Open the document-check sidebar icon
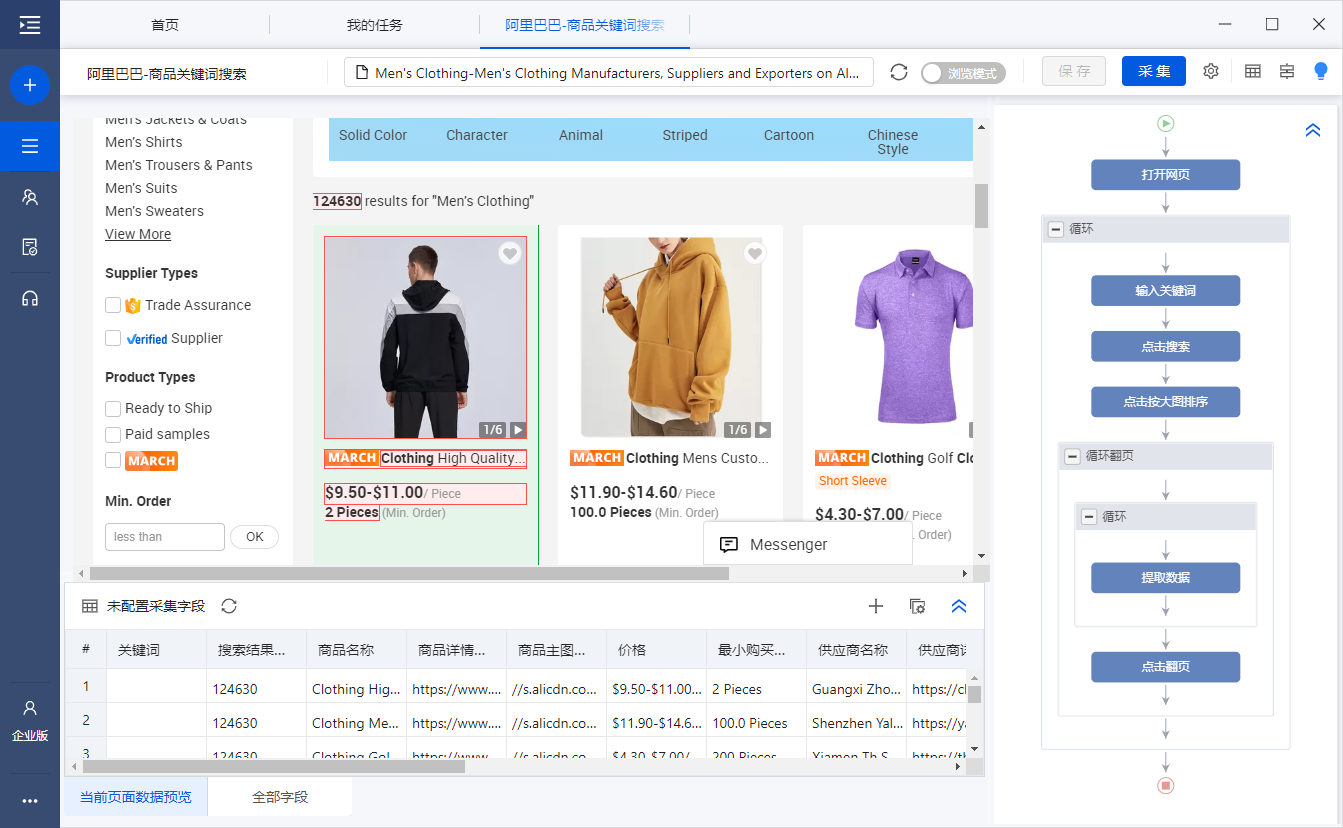Screen dimensions: 1343x828 (x=30, y=247)
